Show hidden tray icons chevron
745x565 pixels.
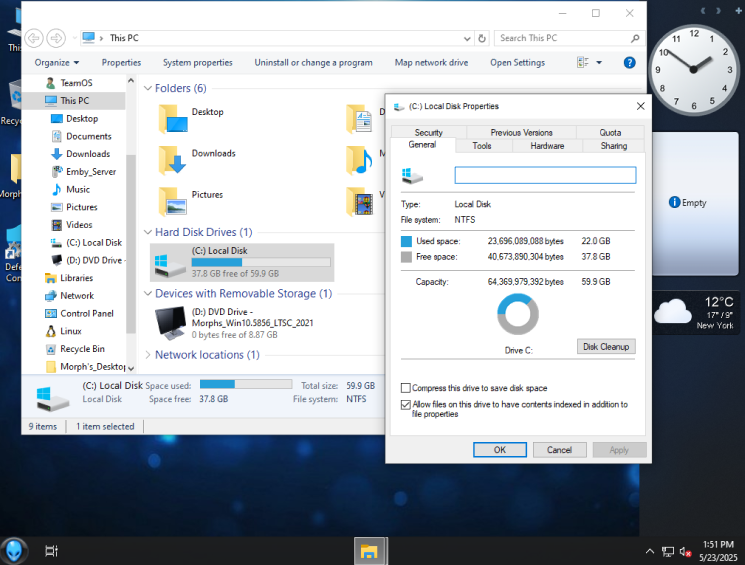click(x=649, y=552)
